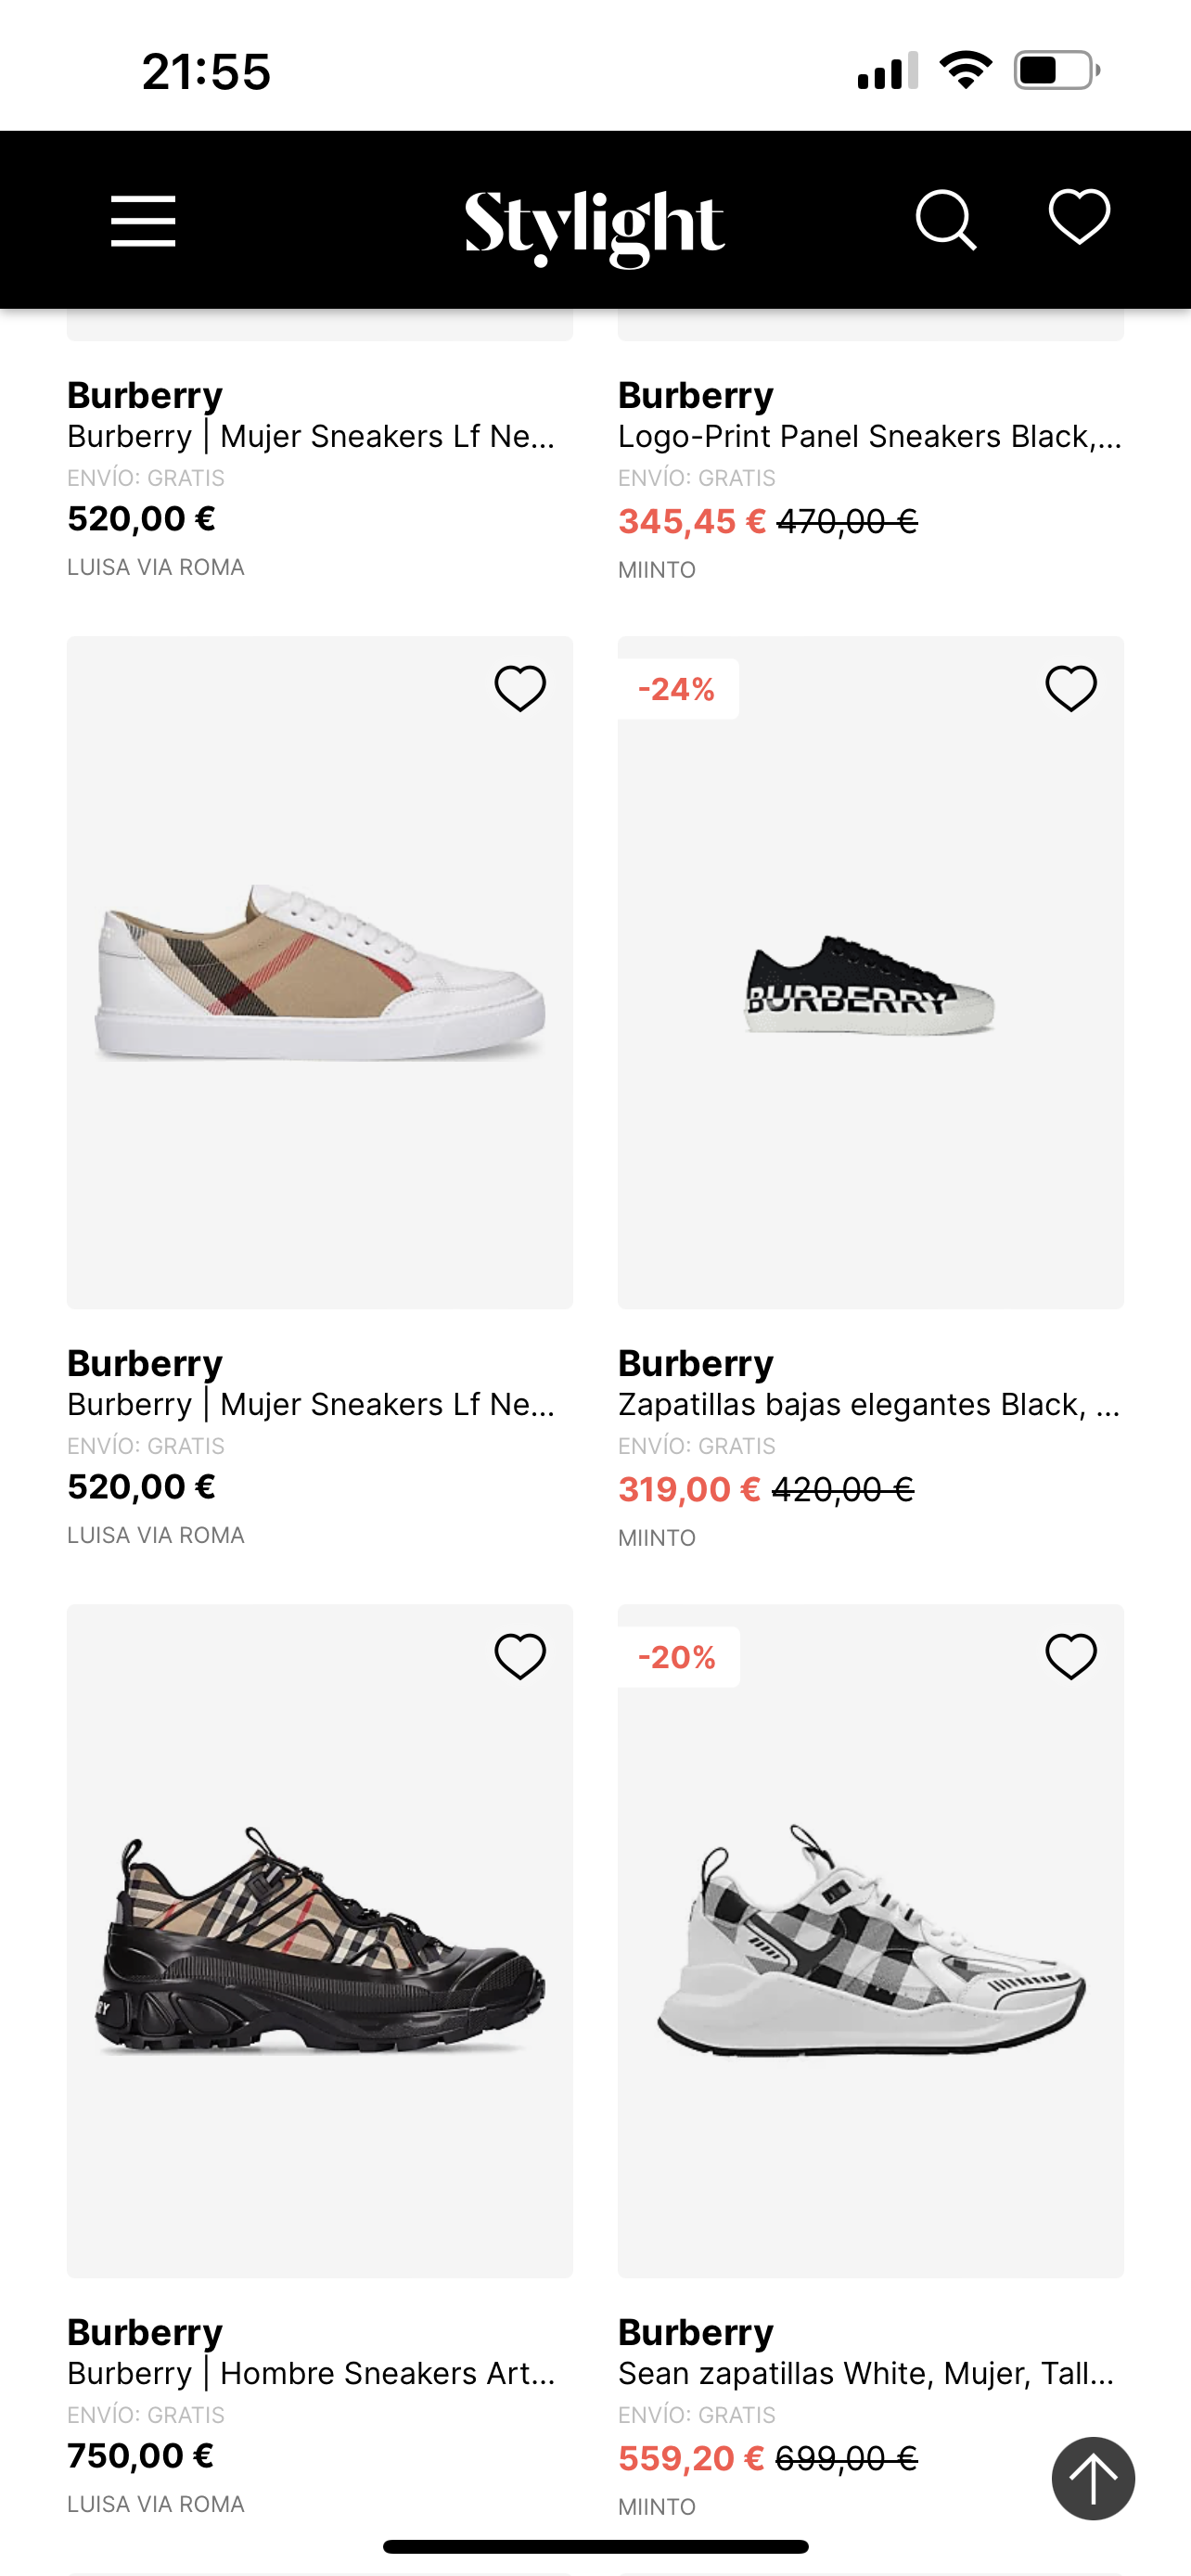Open the Zapatillas bajas elegantes Black listing
Screen dimensions: 1191x2576
[868, 1403]
